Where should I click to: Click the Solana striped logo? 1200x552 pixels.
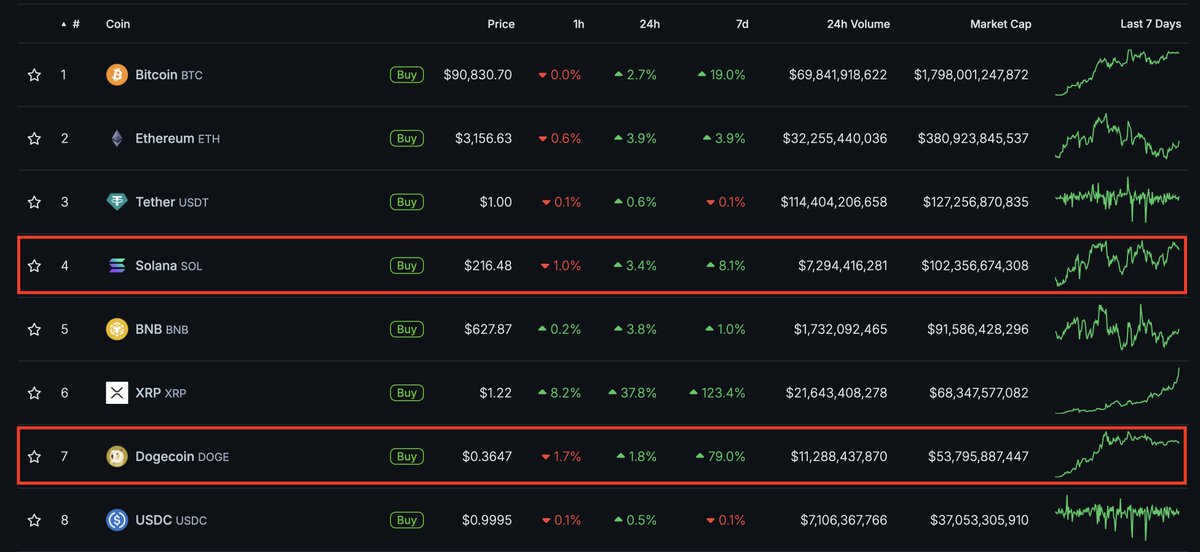[117, 266]
